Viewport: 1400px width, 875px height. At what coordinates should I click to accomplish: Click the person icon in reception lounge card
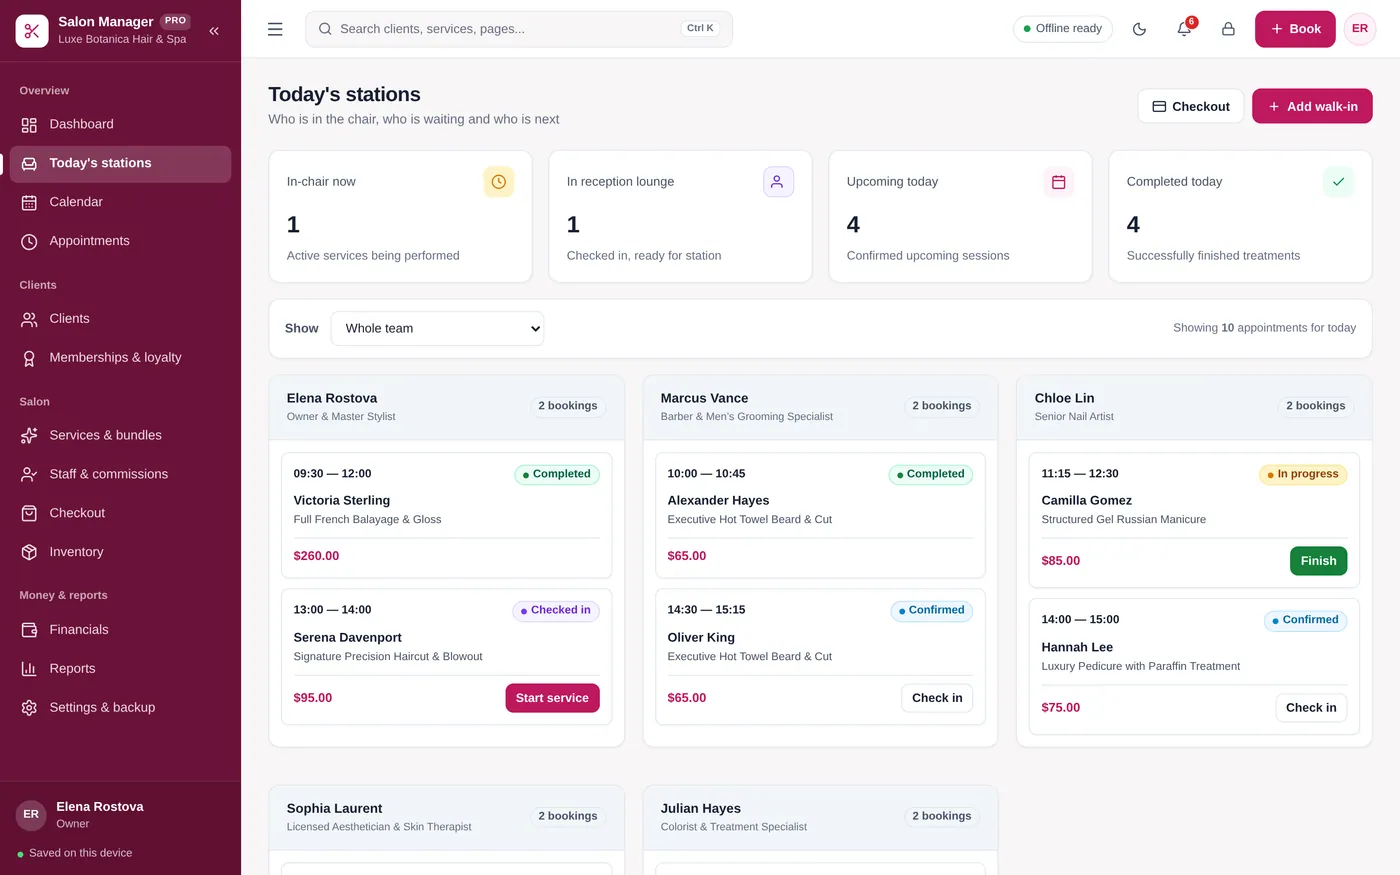tap(778, 182)
